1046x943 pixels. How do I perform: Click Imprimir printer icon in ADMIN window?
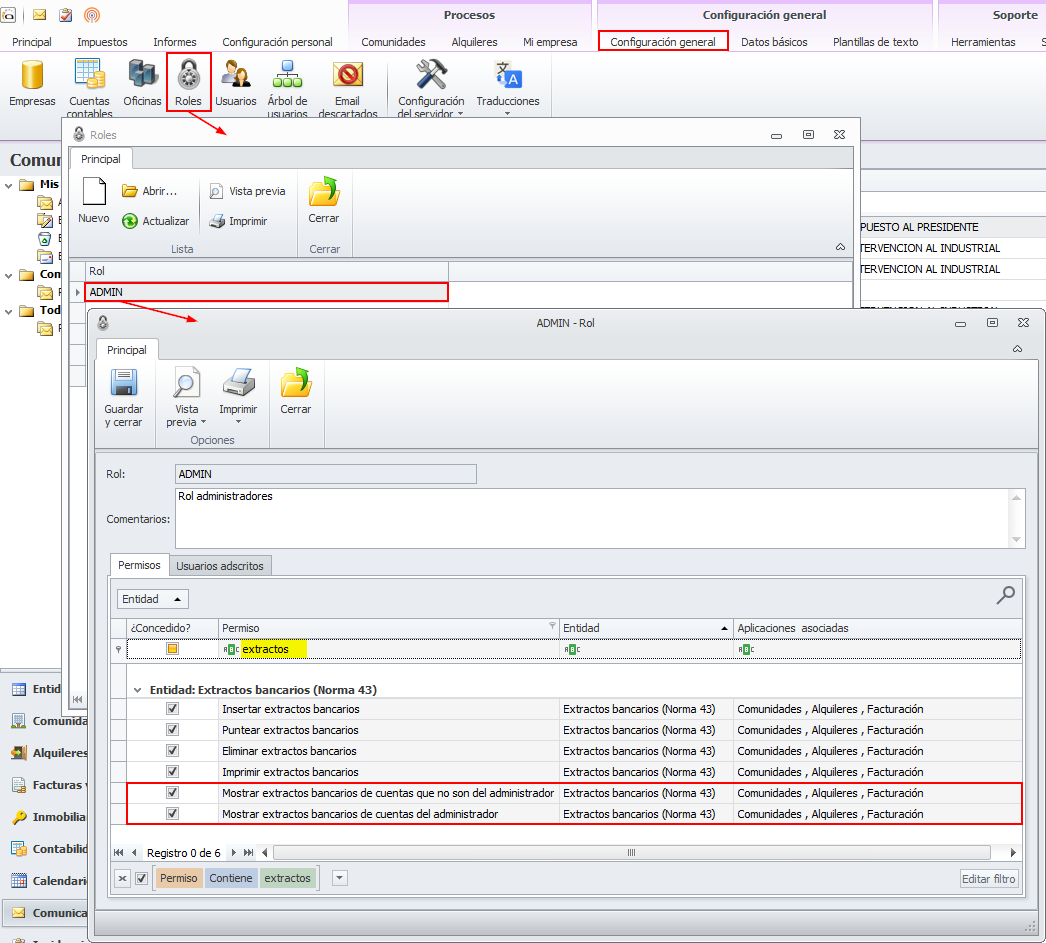[238, 384]
